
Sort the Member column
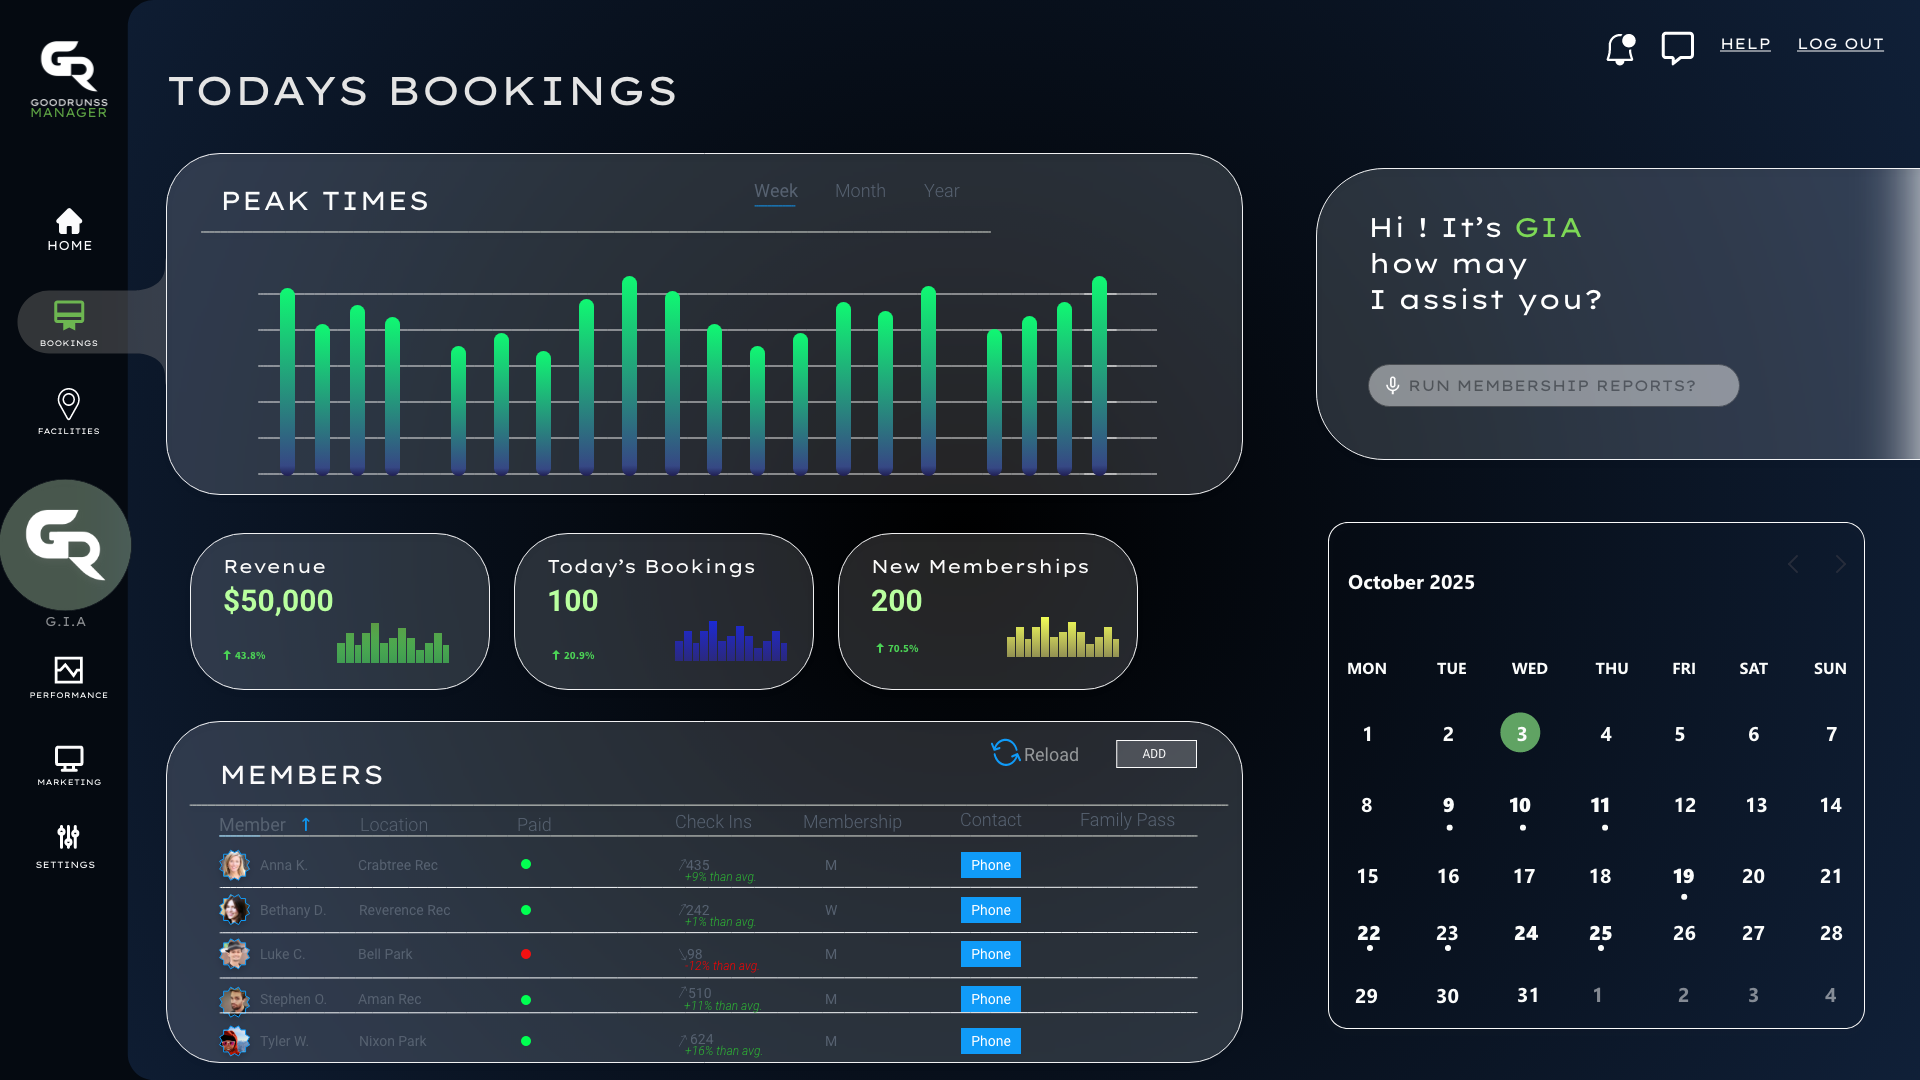click(305, 824)
